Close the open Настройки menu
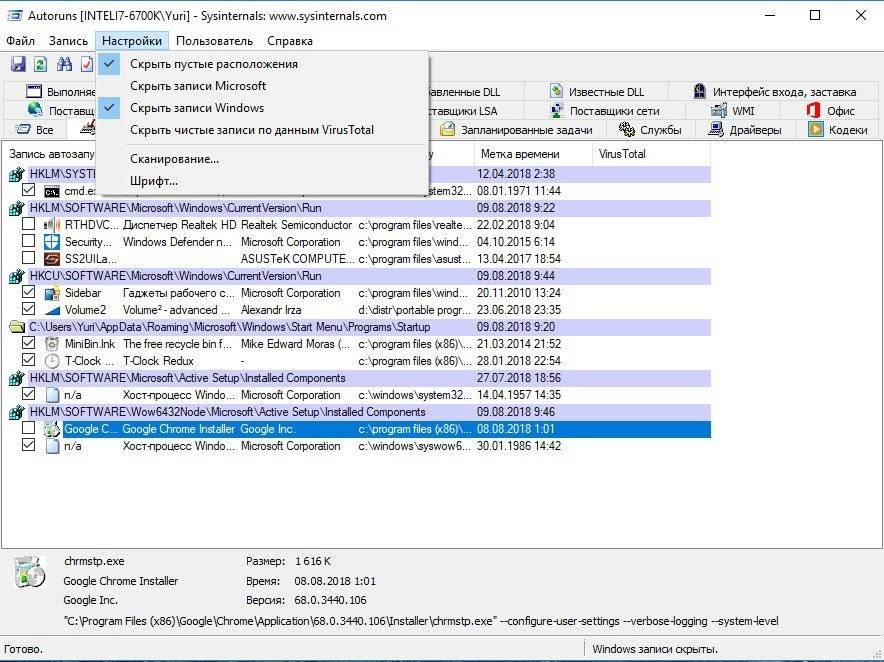 tap(132, 41)
